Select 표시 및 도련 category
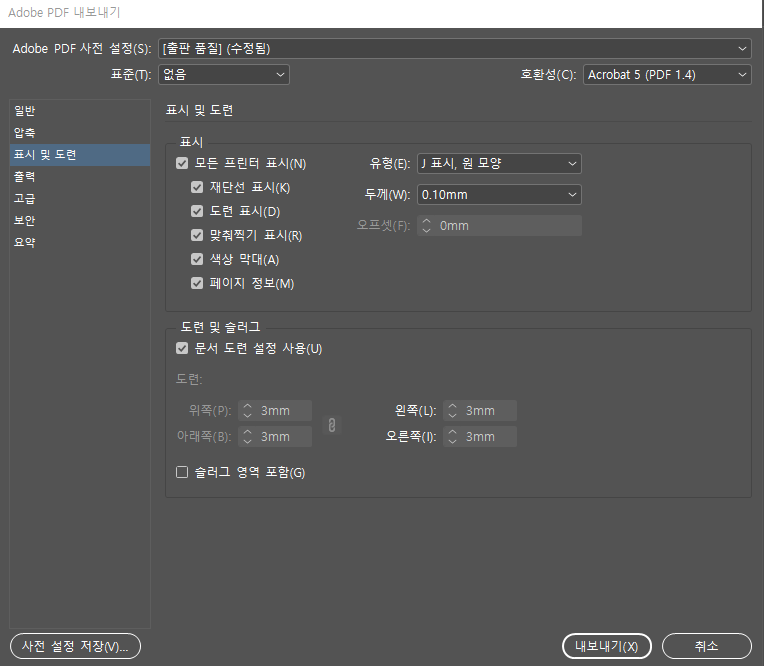Screen dimensions: 764x666 click(x=80, y=154)
